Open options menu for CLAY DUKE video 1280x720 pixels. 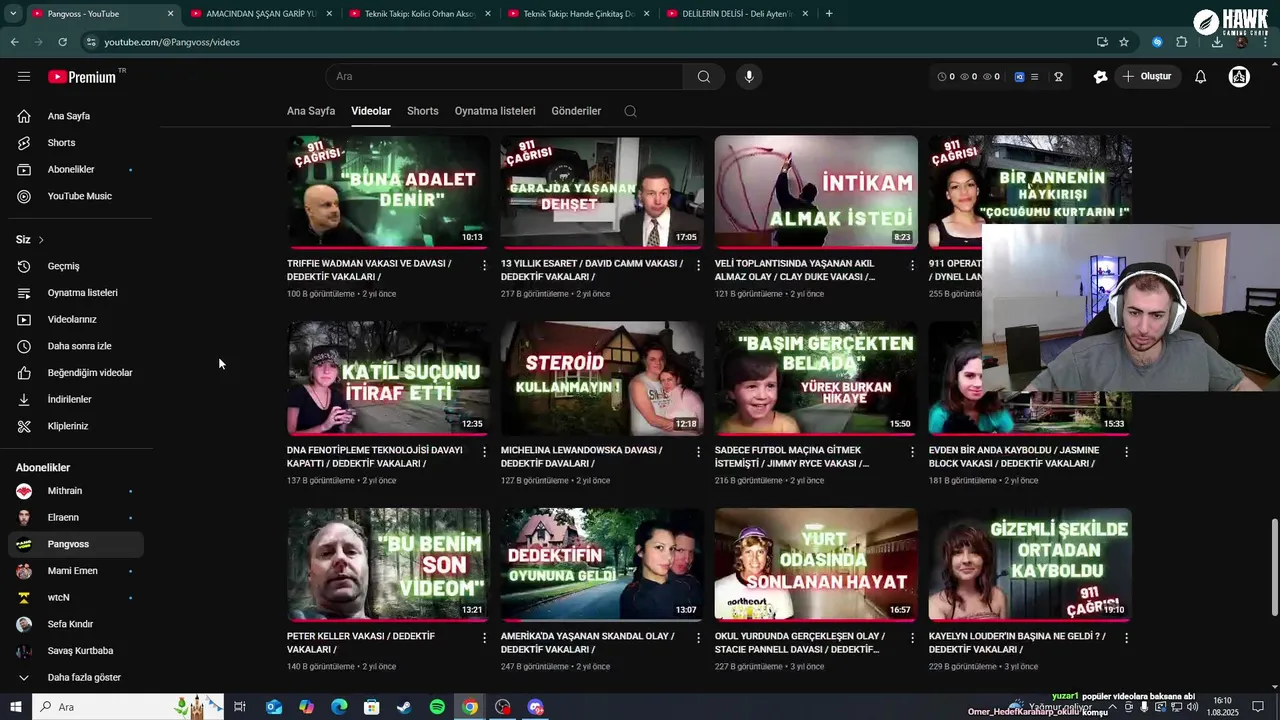click(912, 265)
